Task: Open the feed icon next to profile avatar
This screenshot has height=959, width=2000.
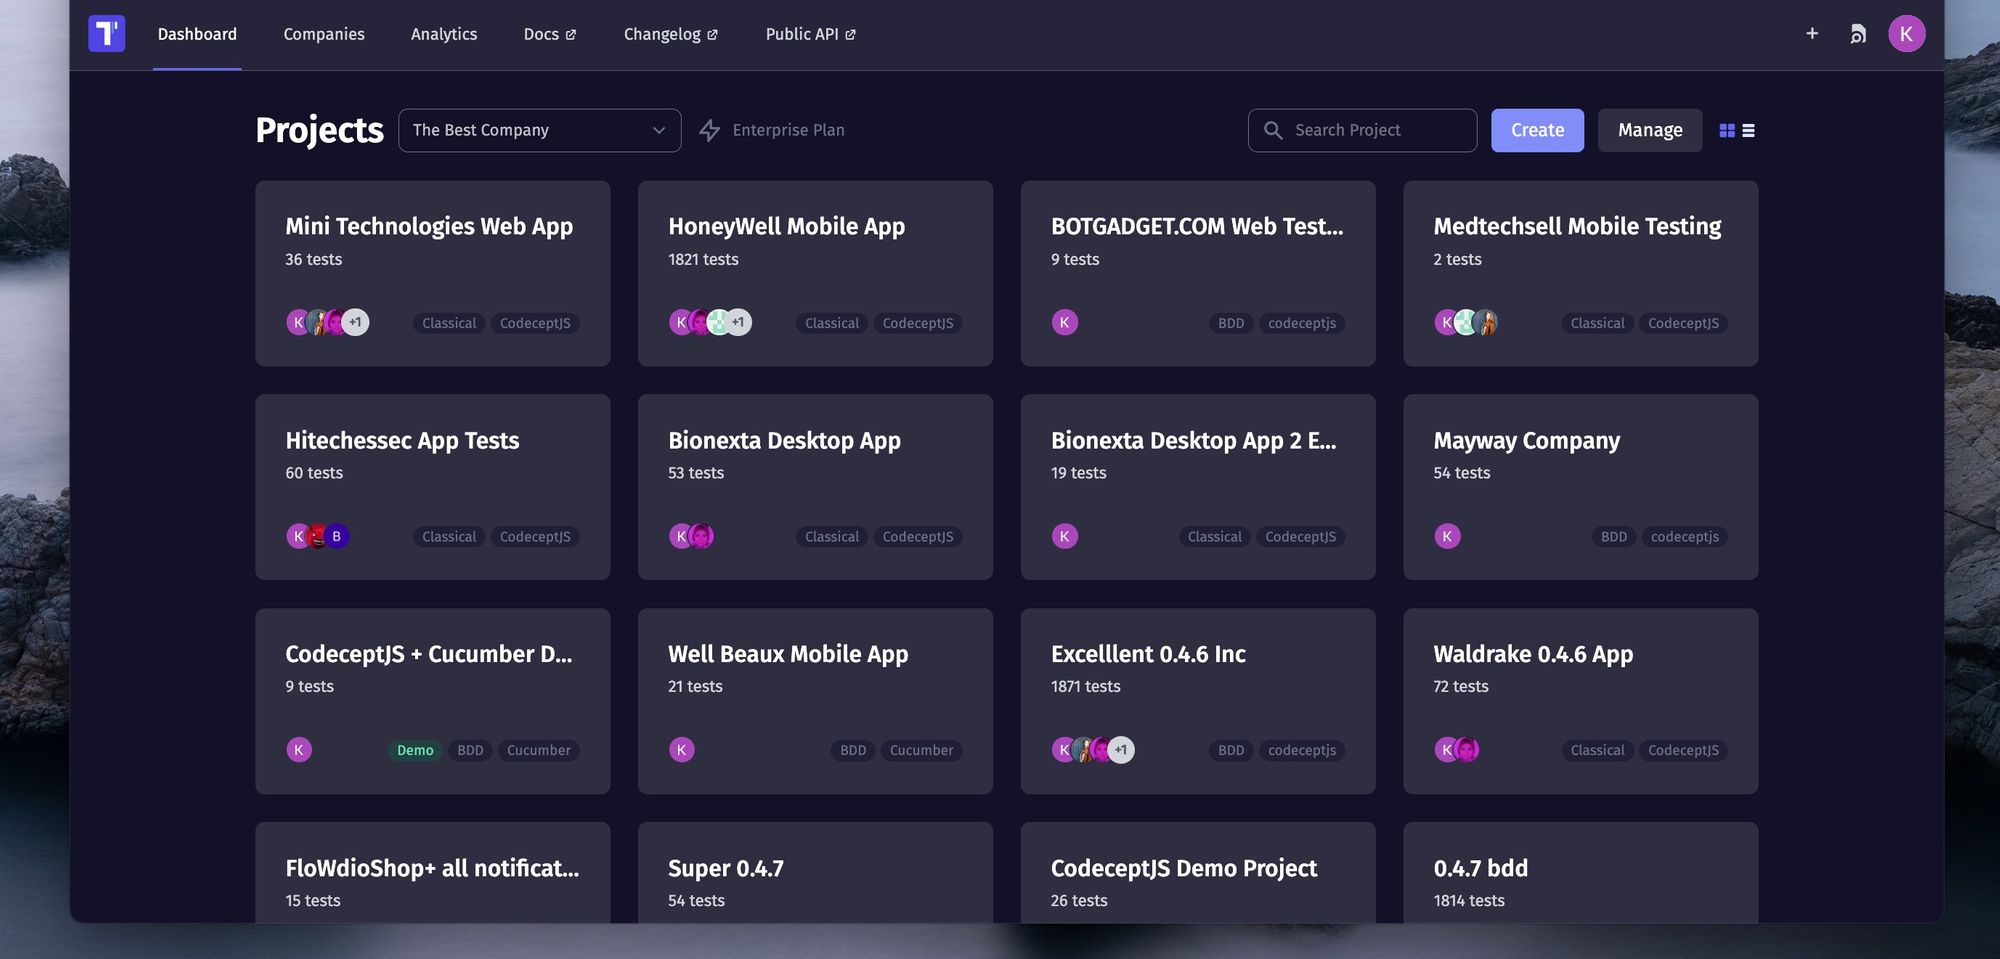Action: point(1858,34)
